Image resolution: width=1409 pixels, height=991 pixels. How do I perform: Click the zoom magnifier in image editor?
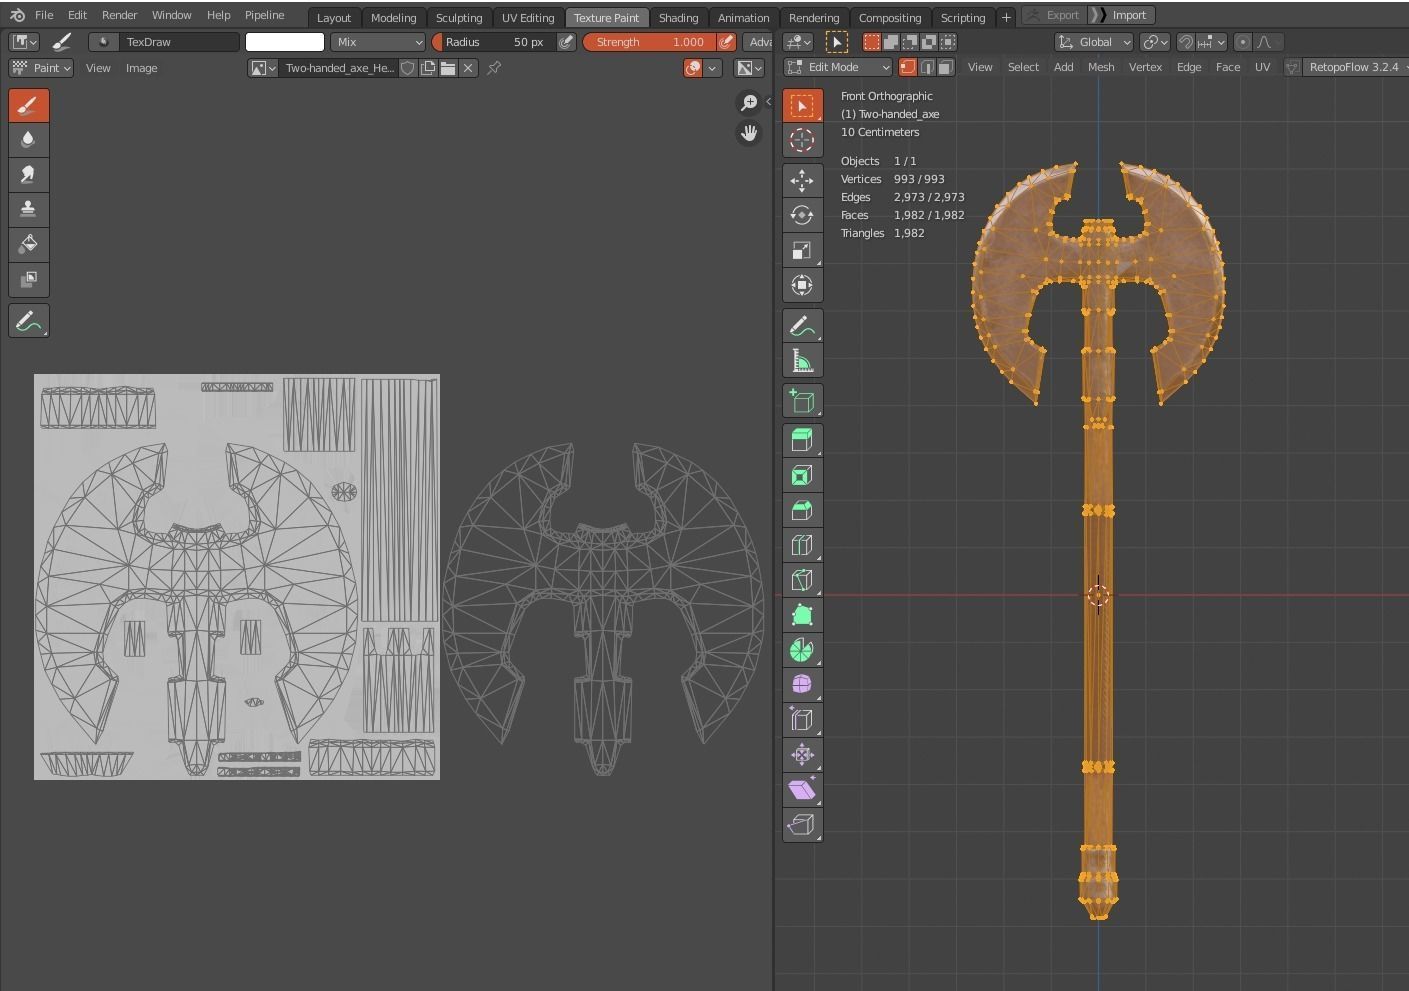(x=748, y=103)
